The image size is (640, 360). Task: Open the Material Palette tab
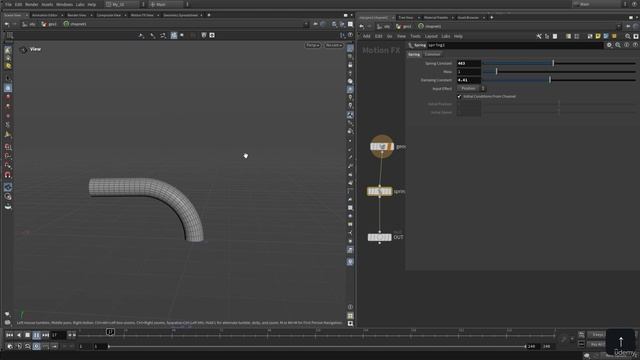coord(436,18)
